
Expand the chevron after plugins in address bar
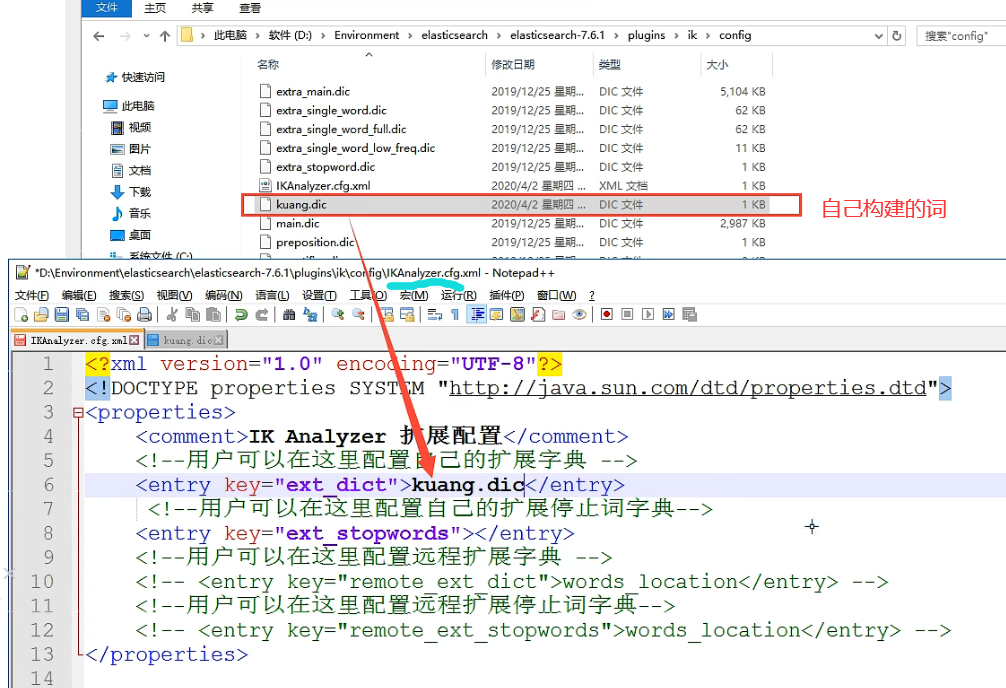pos(676,36)
